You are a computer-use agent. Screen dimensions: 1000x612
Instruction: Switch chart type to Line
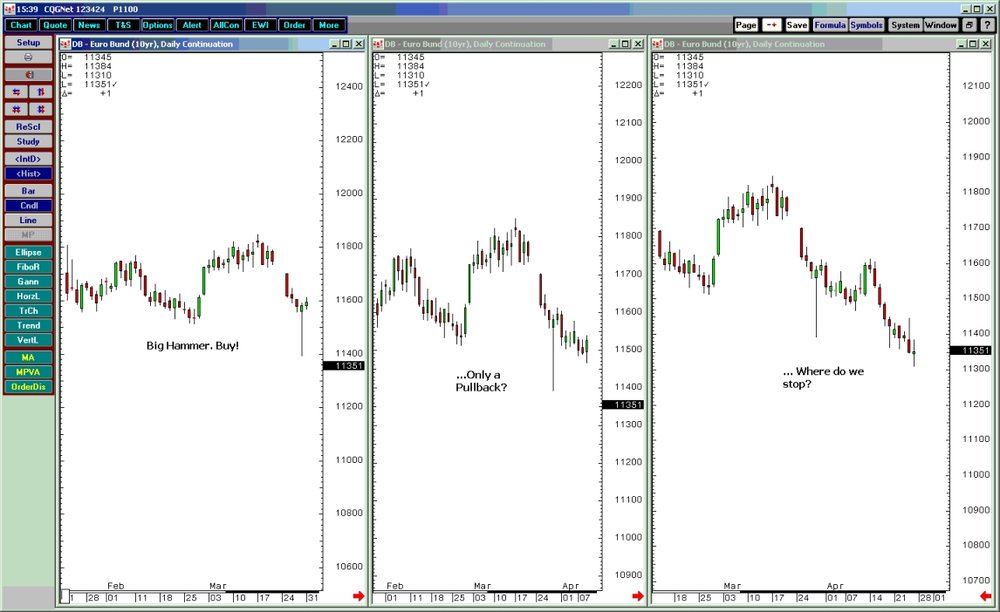point(28,220)
